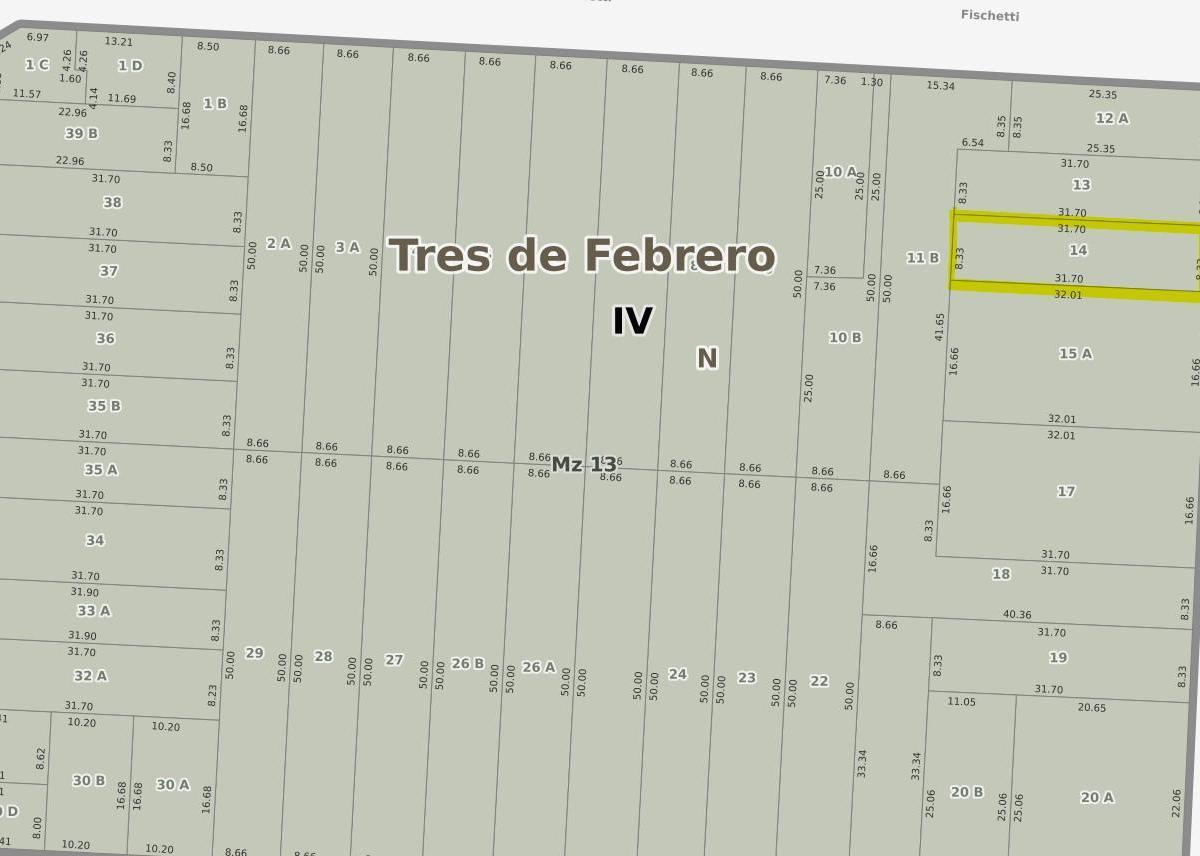The width and height of the screenshot is (1200, 856).
Task: Click the 13.21 dimension value
Action: coord(118,42)
